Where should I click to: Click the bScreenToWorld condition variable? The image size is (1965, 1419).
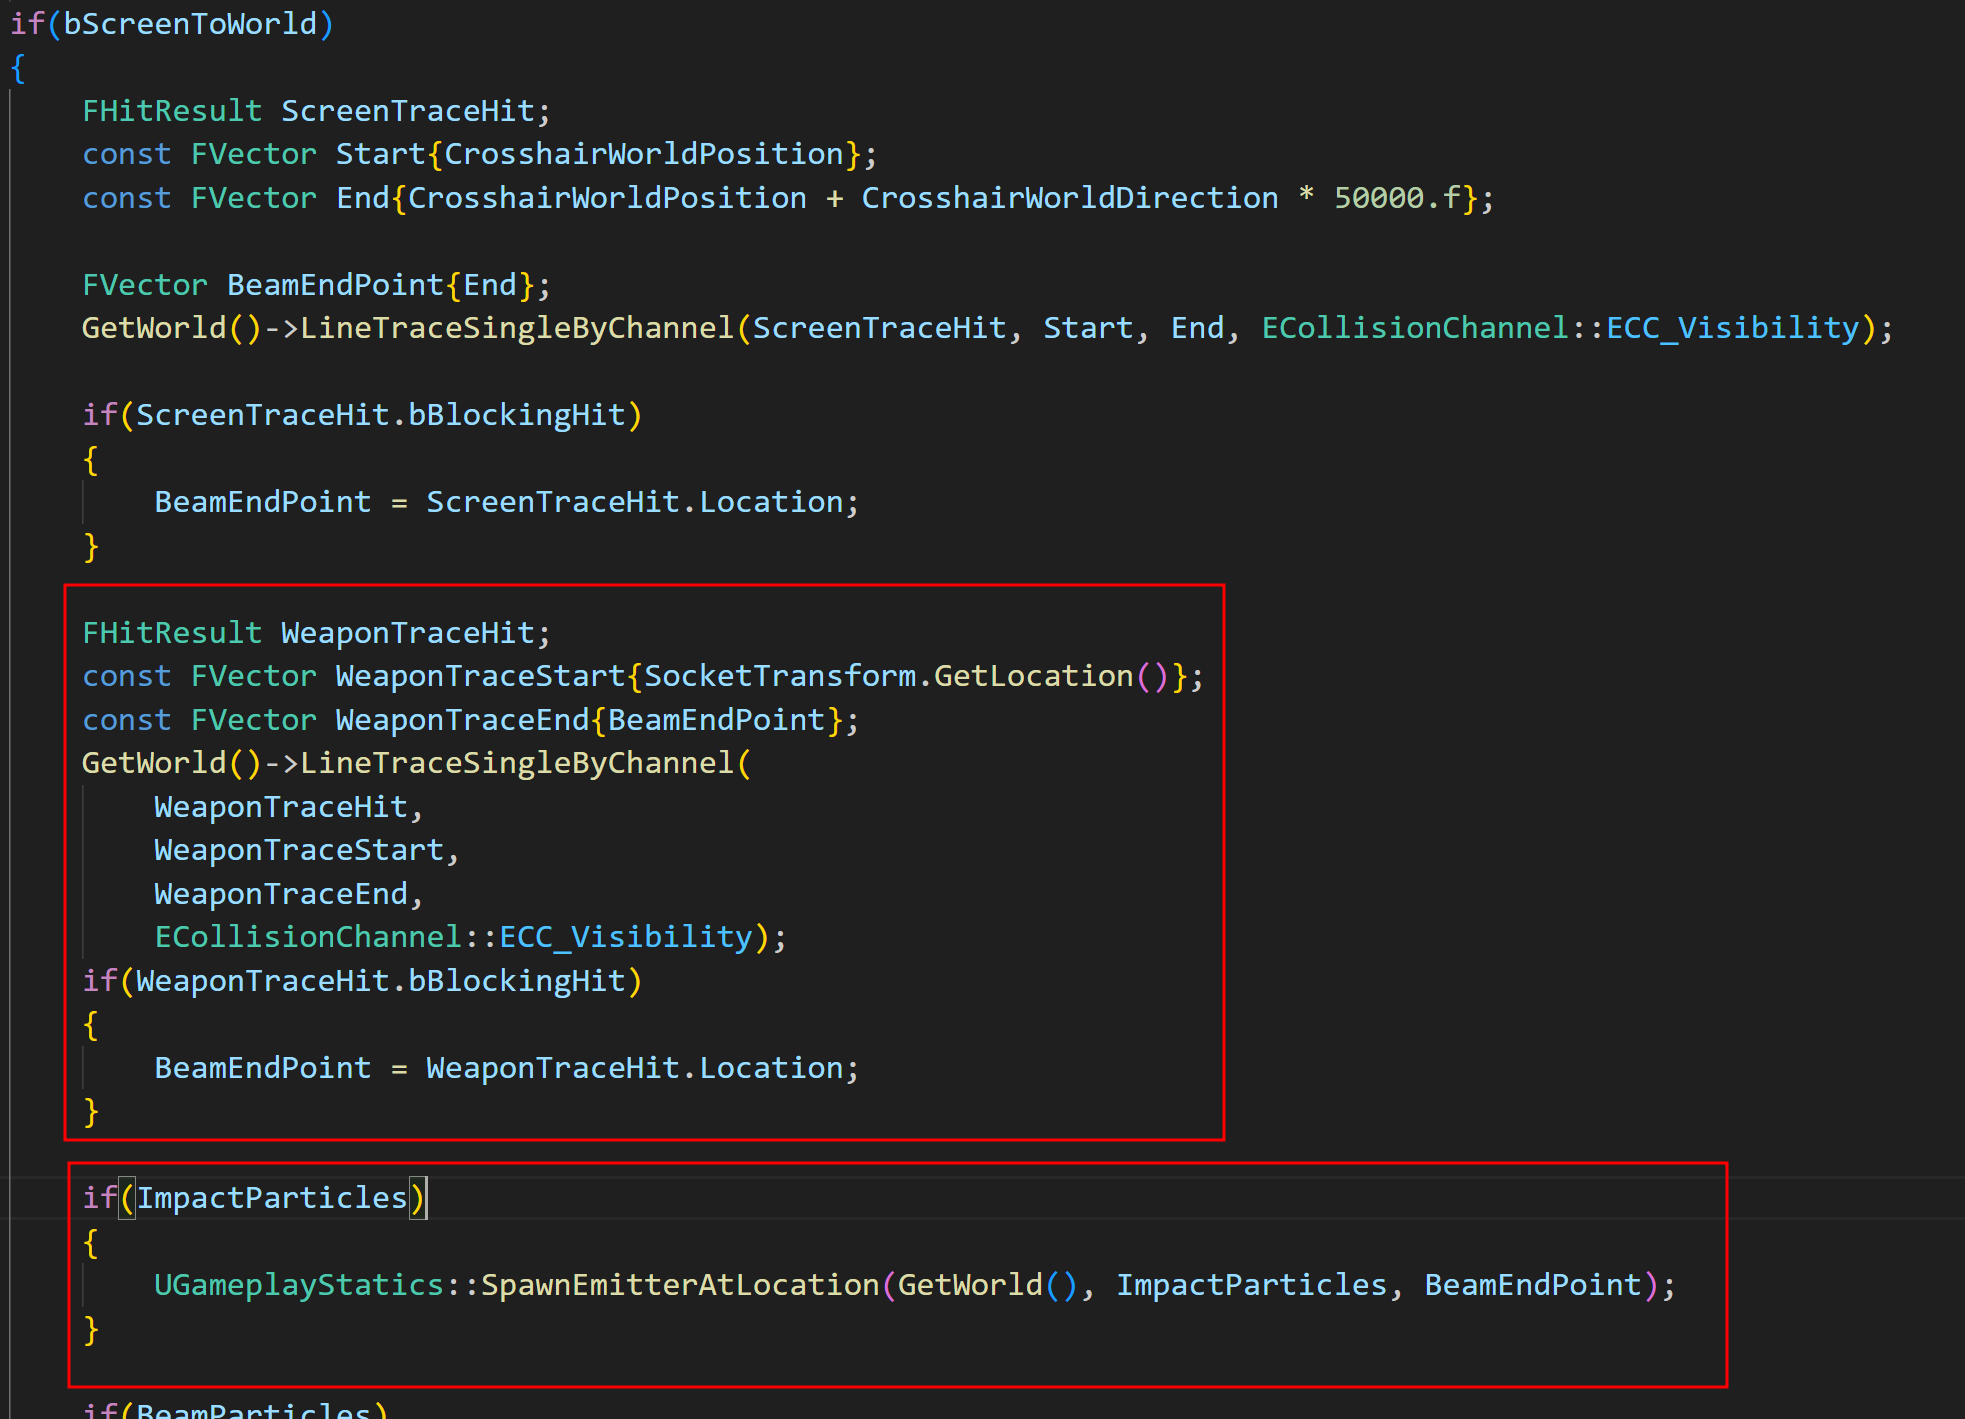(190, 24)
